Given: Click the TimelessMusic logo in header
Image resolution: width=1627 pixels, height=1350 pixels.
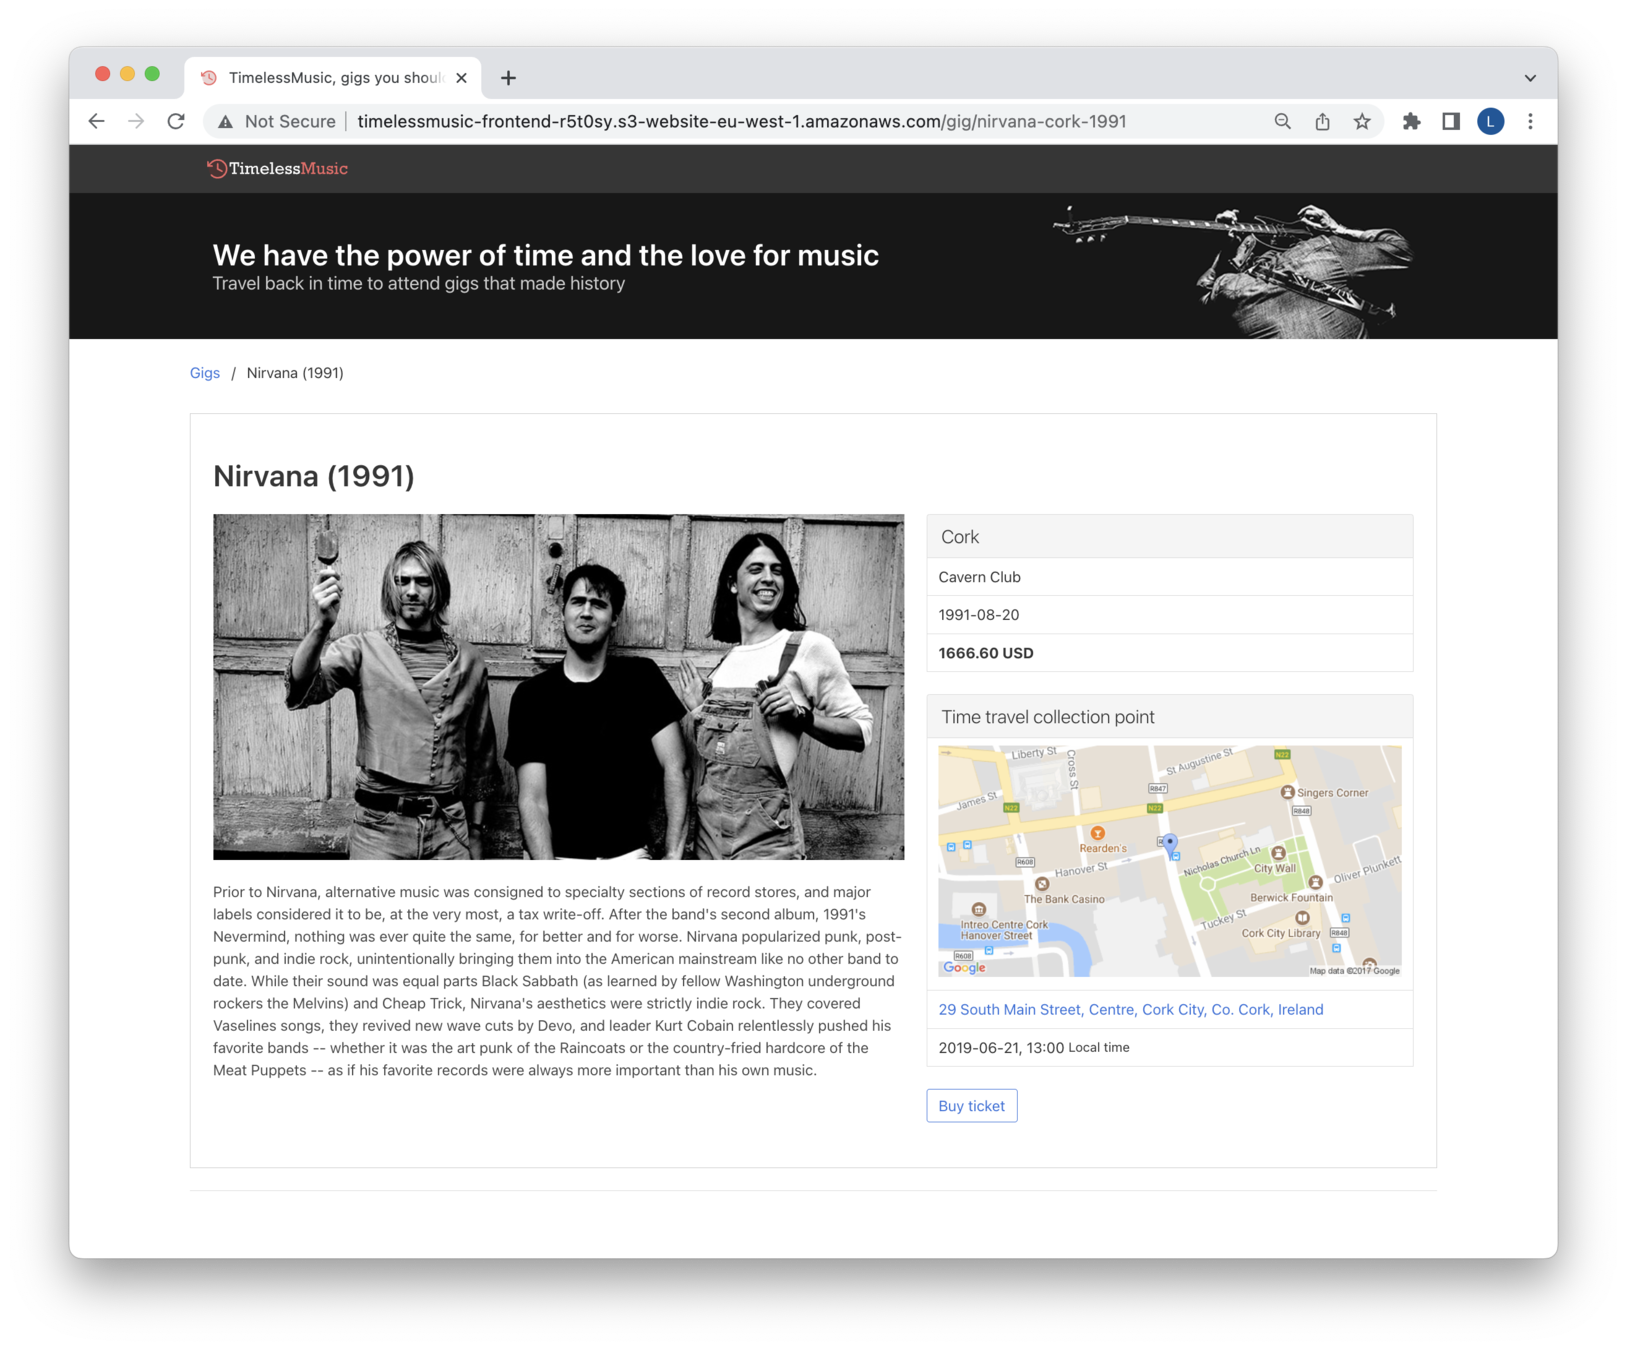Looking at the screenshot, I should (278, 168).
